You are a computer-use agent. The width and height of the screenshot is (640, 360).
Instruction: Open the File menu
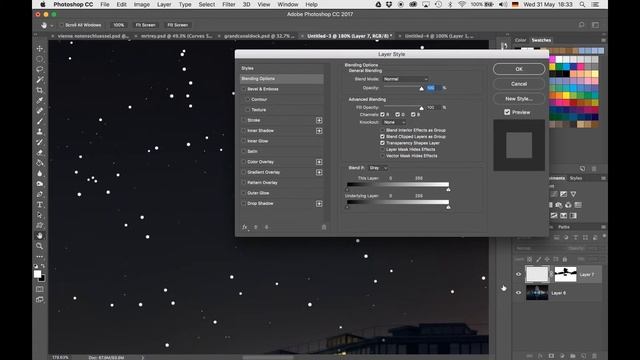105,4
